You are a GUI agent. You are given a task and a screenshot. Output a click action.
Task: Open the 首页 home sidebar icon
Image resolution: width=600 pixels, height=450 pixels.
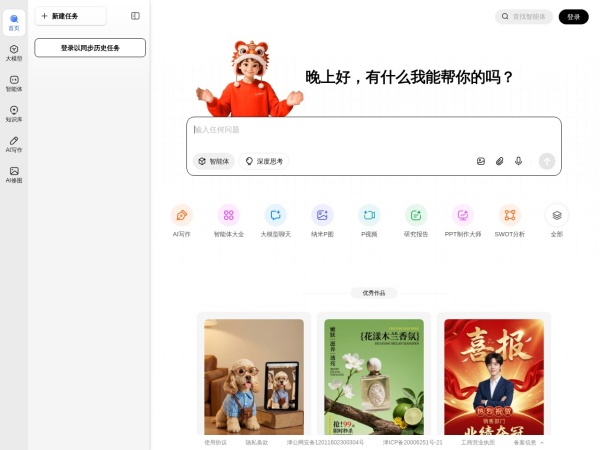tap(14, 23)
